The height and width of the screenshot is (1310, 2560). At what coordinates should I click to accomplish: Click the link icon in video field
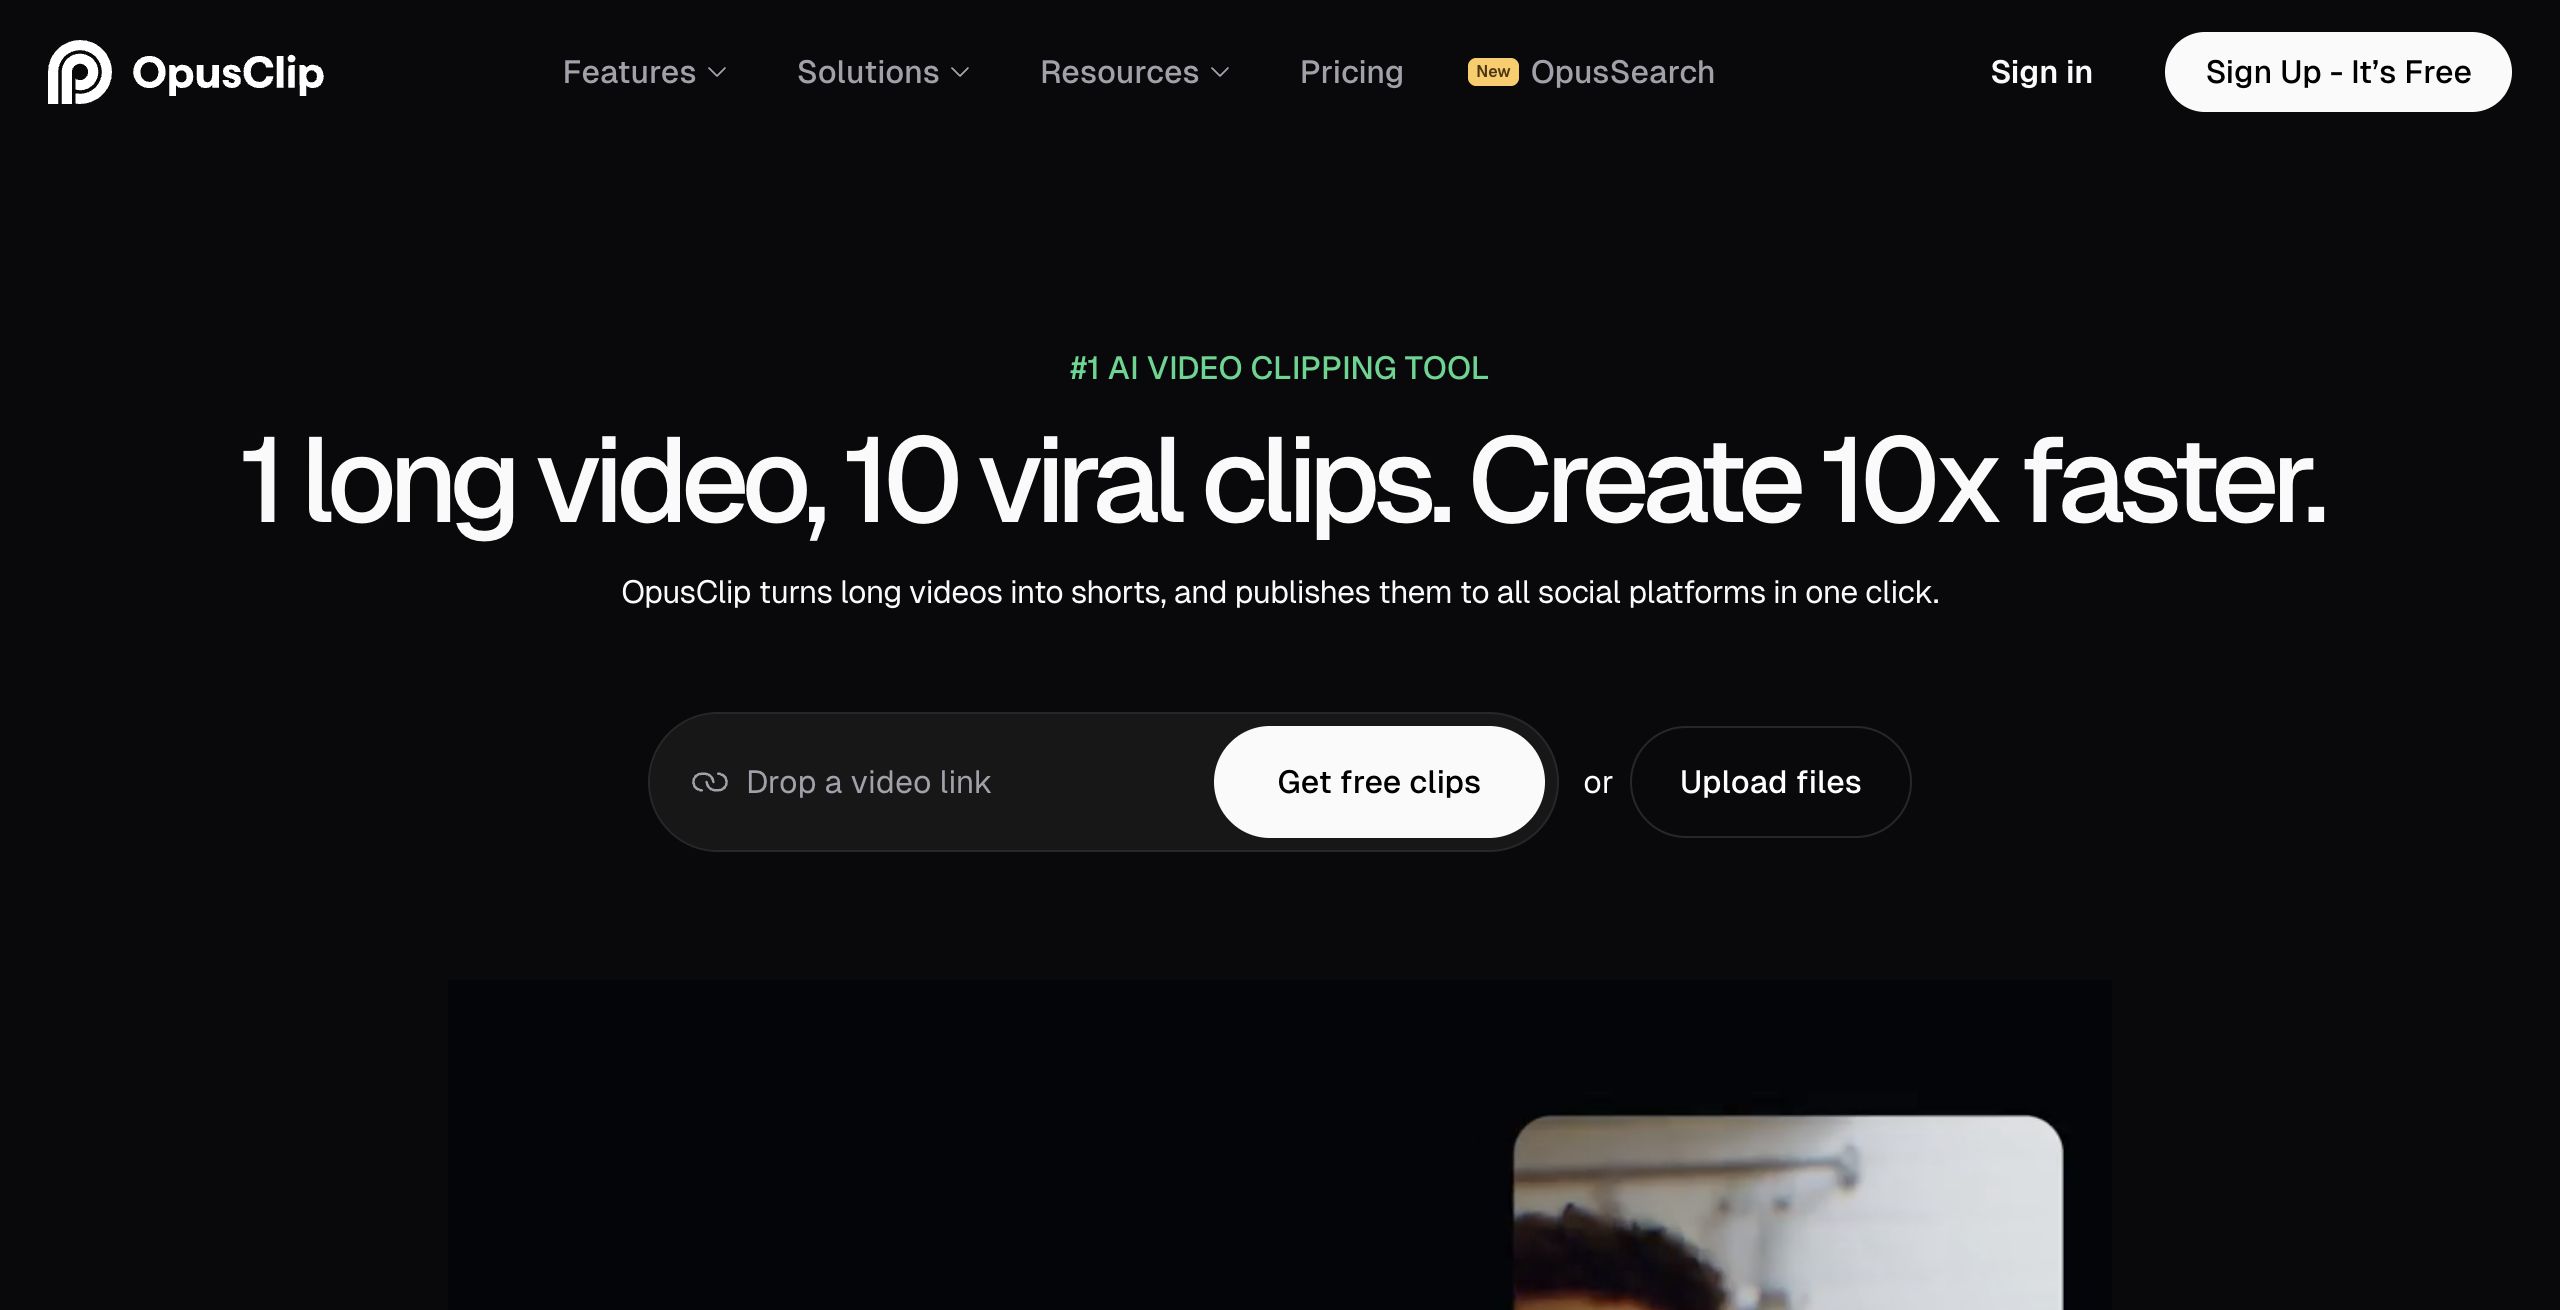[x=709, y=782]
